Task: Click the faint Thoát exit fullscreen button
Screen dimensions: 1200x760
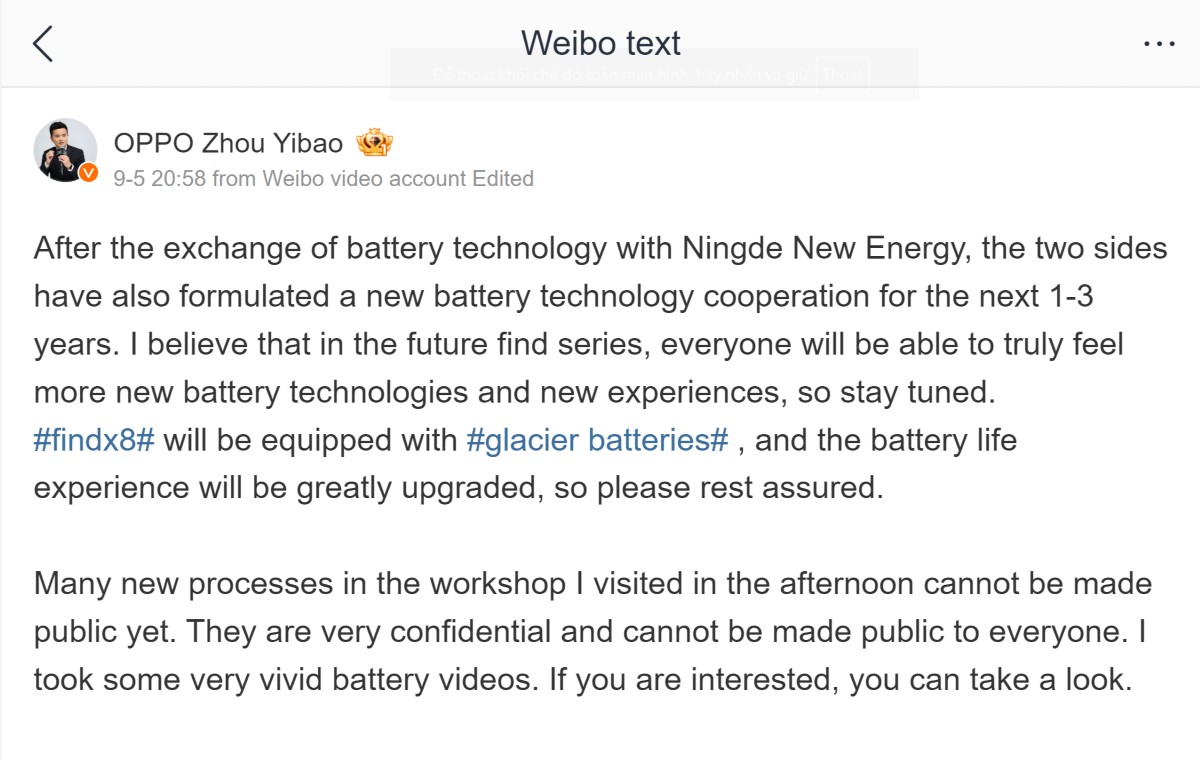Action: pyautogui.click(x=842, y=74)
